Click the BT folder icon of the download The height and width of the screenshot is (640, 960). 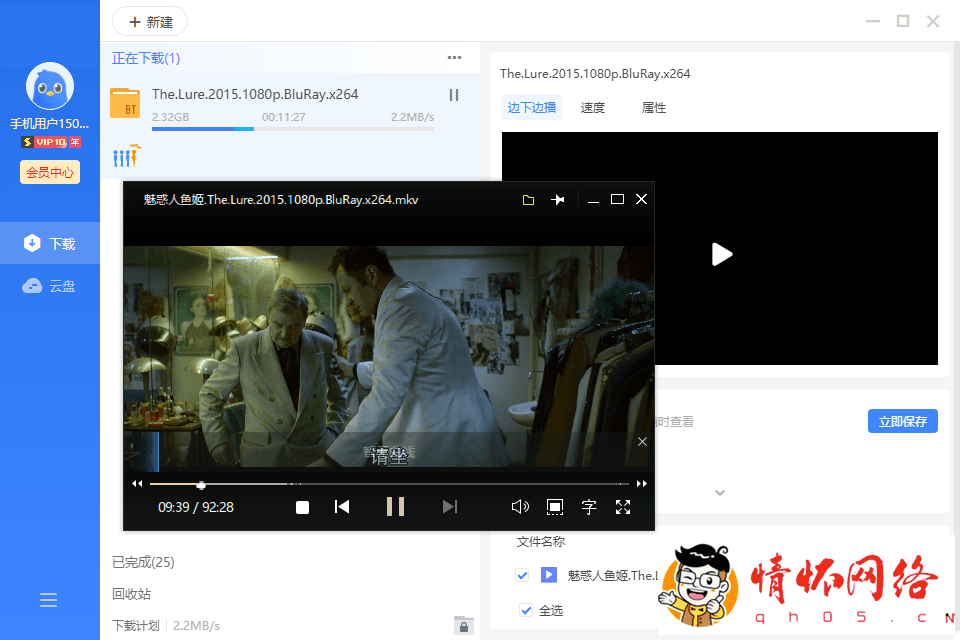pyautogui.click(x=126, y=103)
